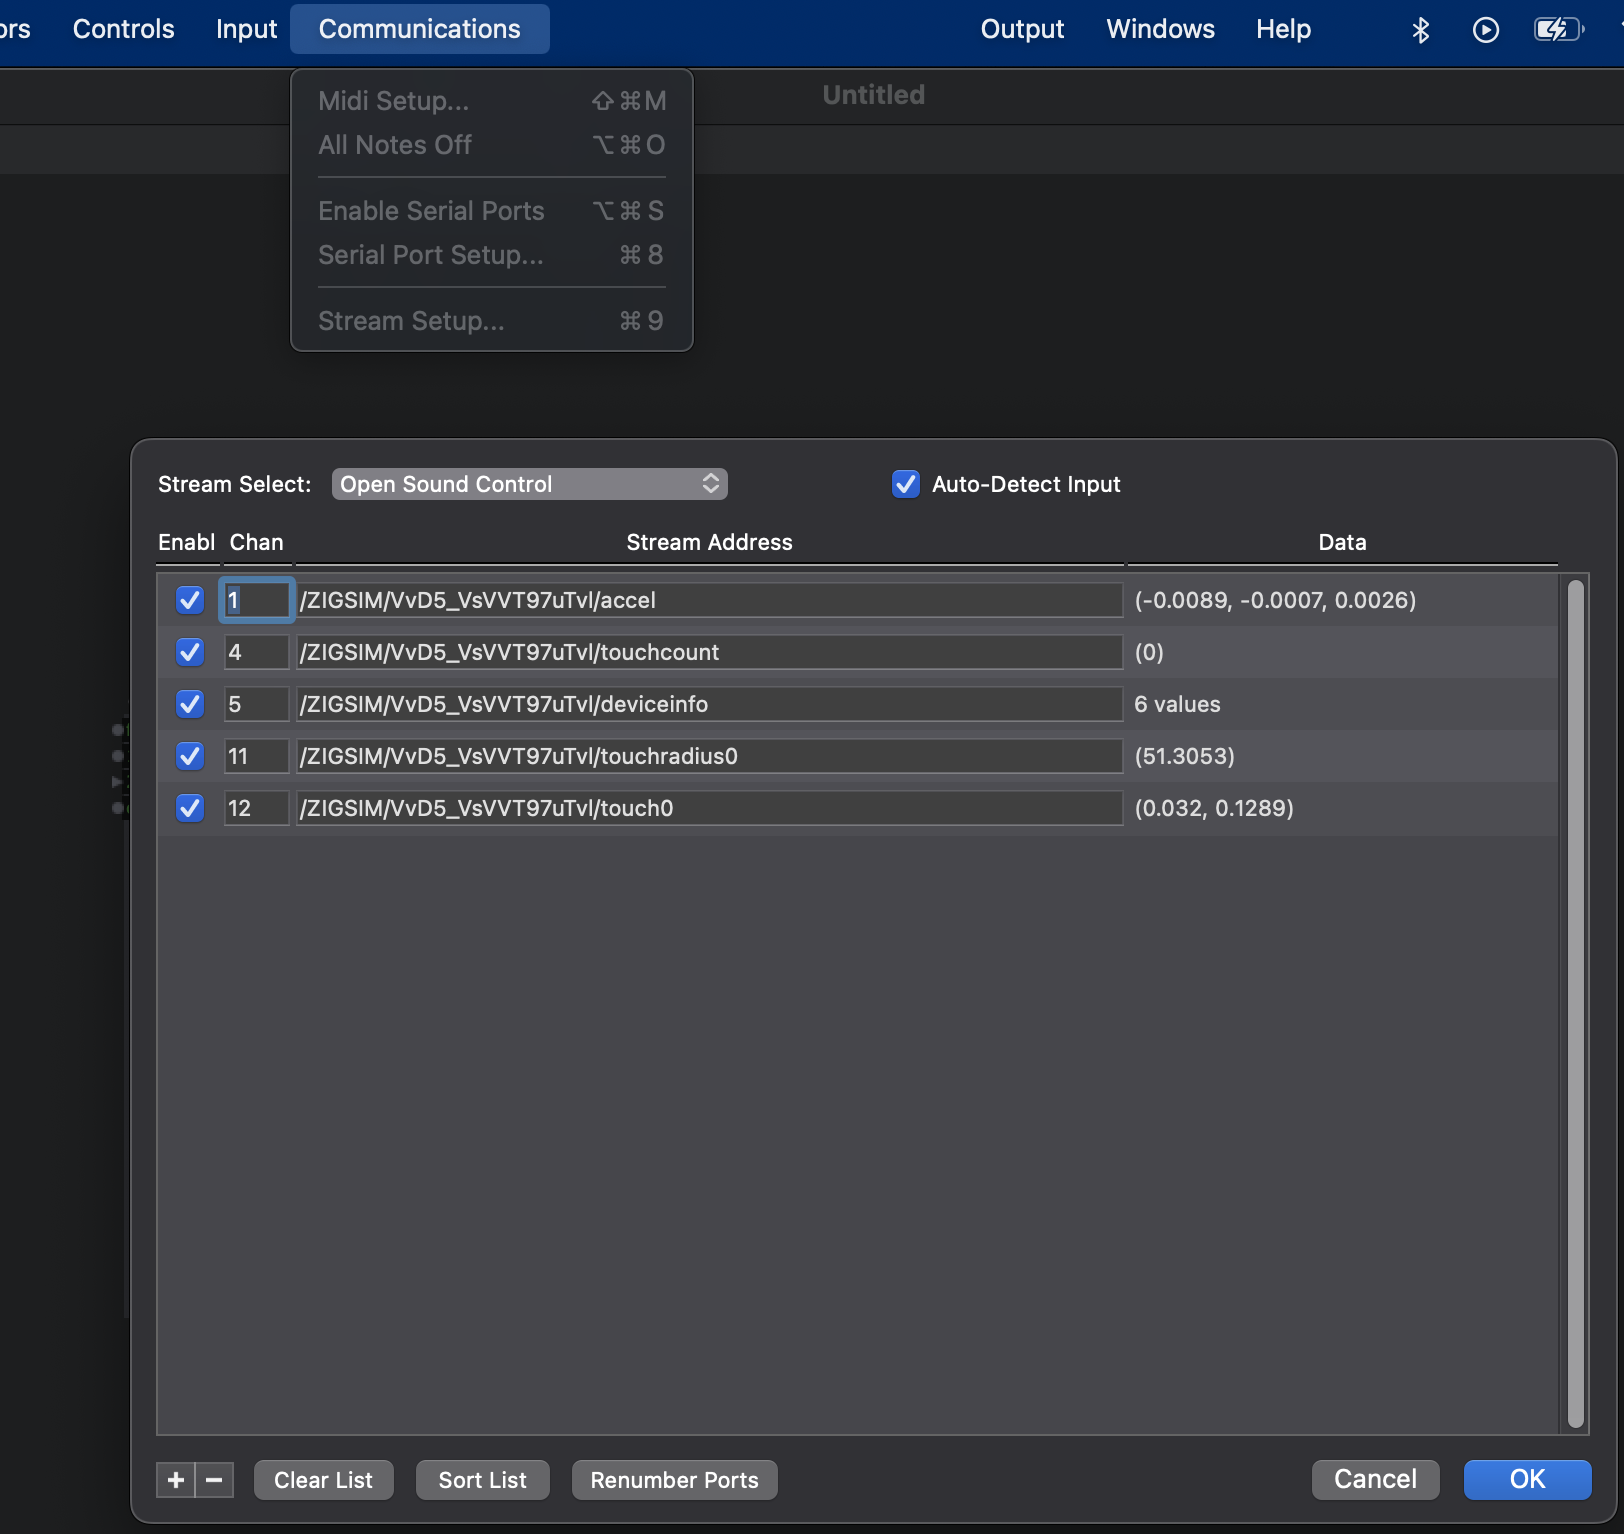This screenshot has height=1534, width=1624.
Task: Choose Serial Port Setup... menu item
Action: 492,255
